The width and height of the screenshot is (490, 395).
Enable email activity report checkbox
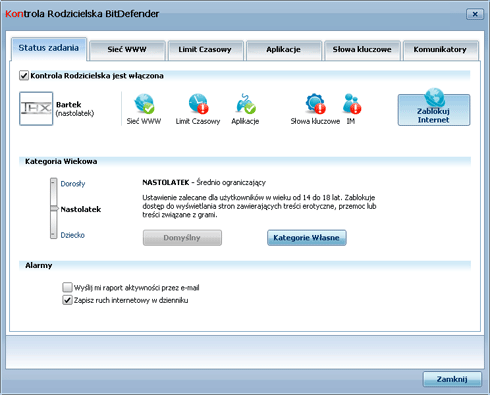[67, 287]
